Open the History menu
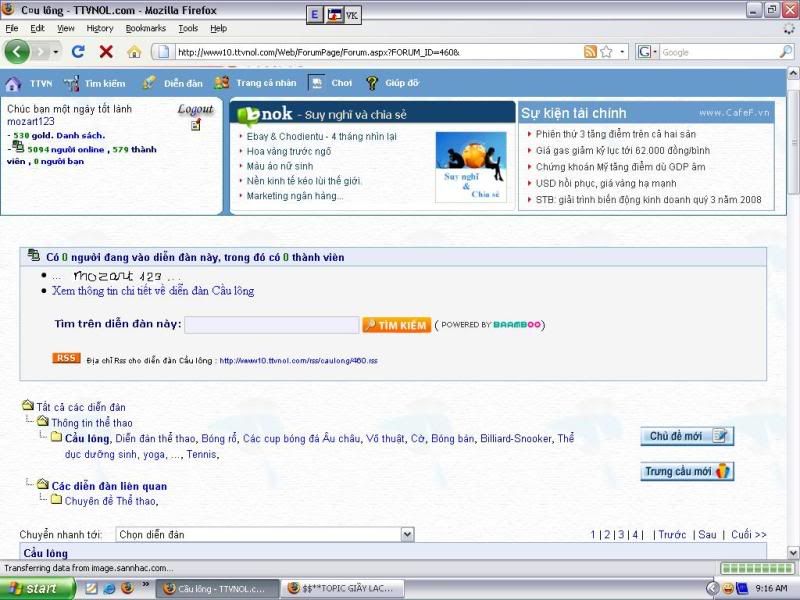 pos(99,28)
